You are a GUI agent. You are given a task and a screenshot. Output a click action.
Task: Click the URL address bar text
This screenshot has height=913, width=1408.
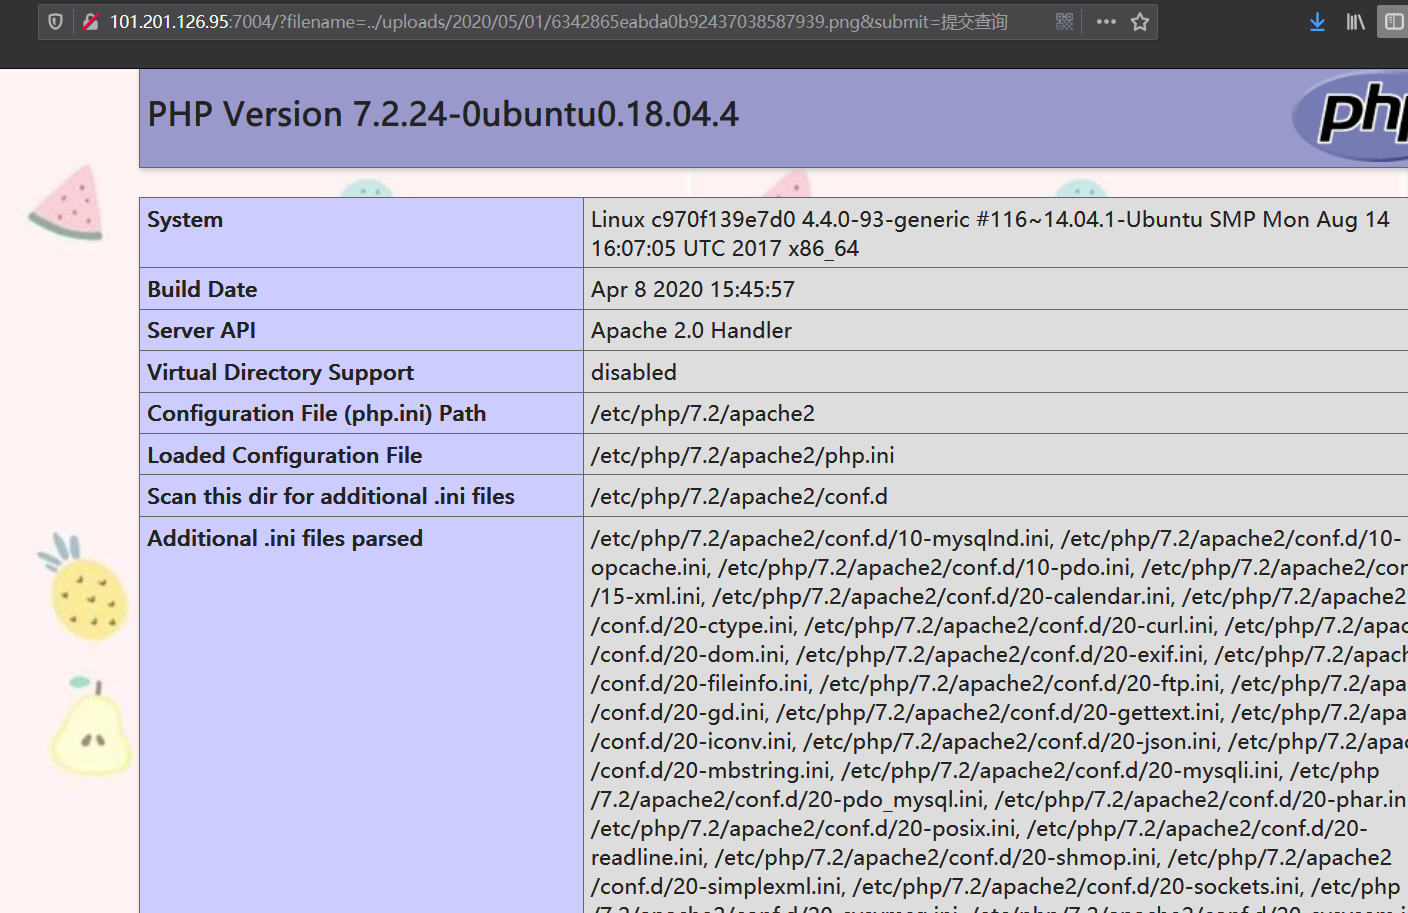coord(558,22)
